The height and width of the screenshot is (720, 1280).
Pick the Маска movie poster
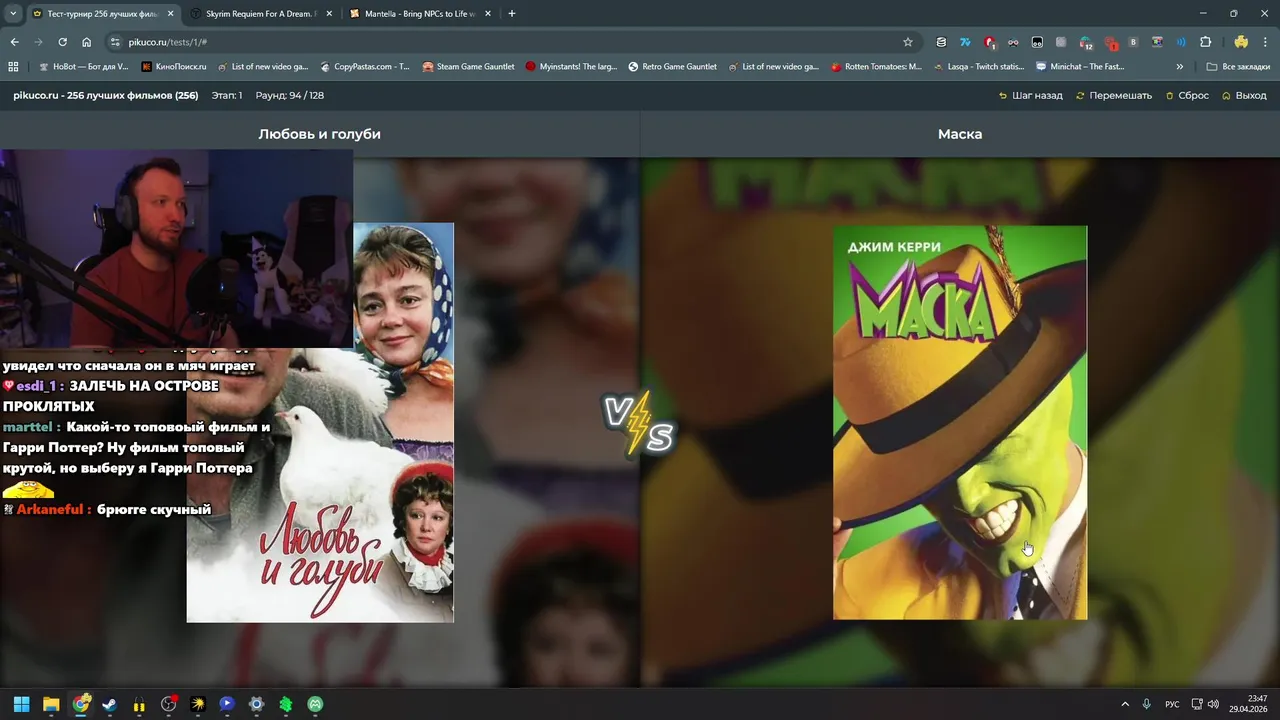(960, 422)
